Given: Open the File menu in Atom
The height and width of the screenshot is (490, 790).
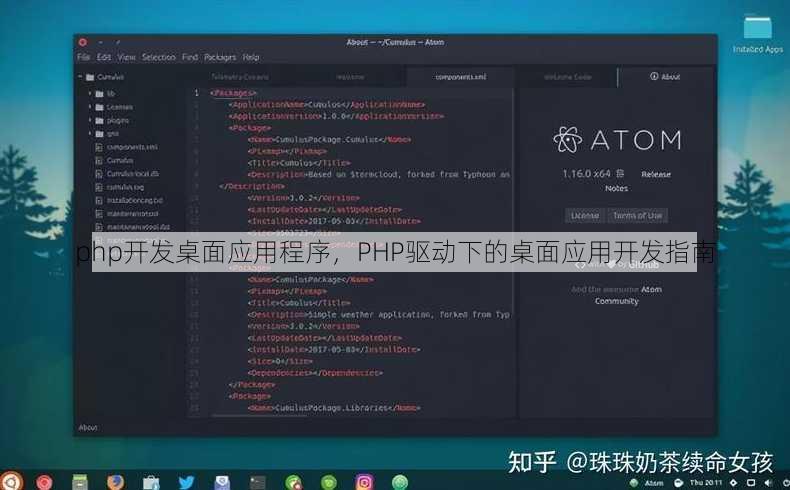Looking at the screenshot, I should click(84, 57).
